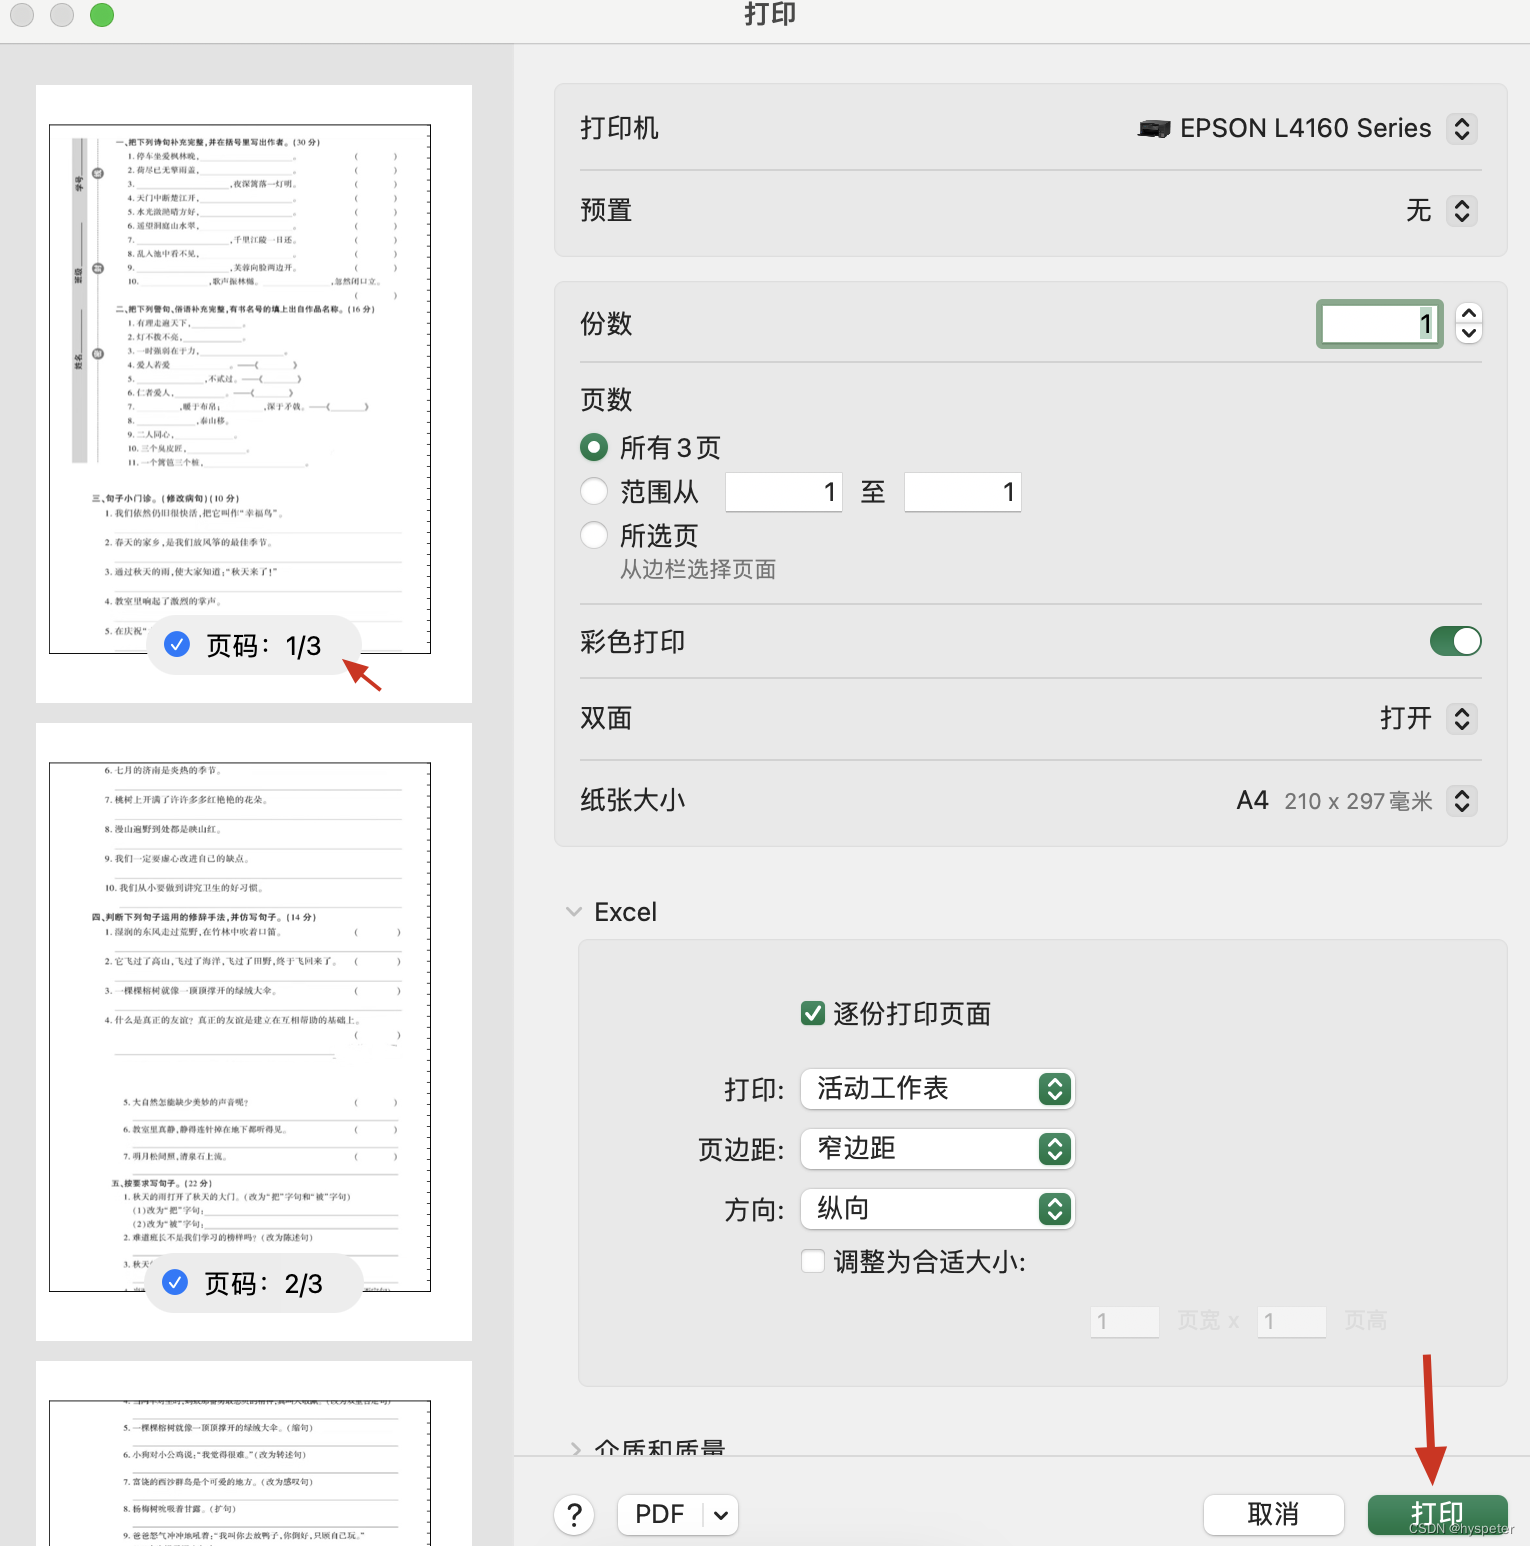
Task: Click the 取消 cancel button
Action: pos(1273,1514)
